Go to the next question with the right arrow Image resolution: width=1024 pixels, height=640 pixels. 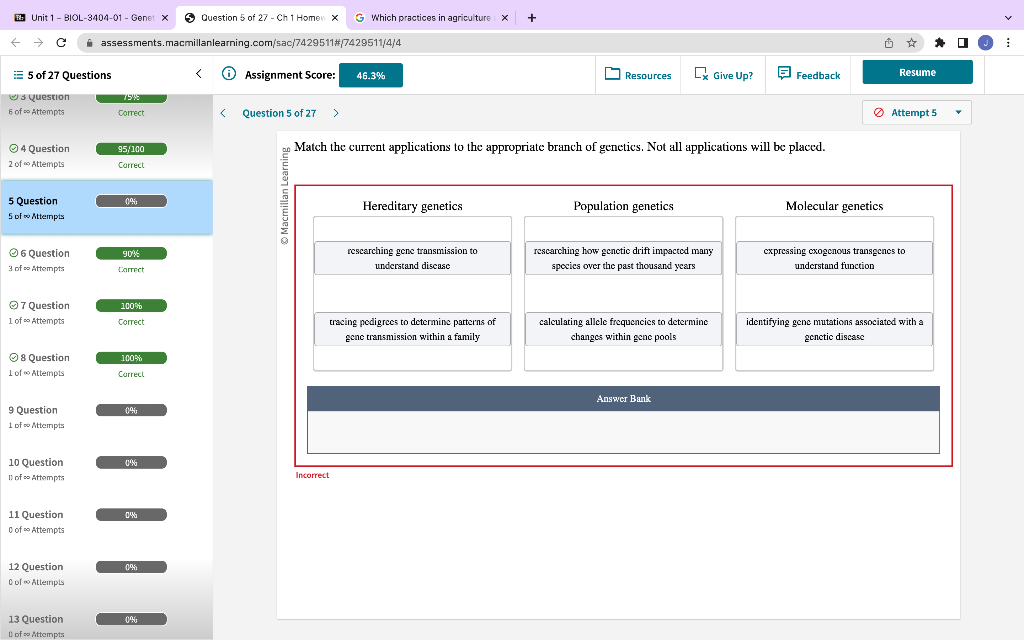click(x=337, y=113)
